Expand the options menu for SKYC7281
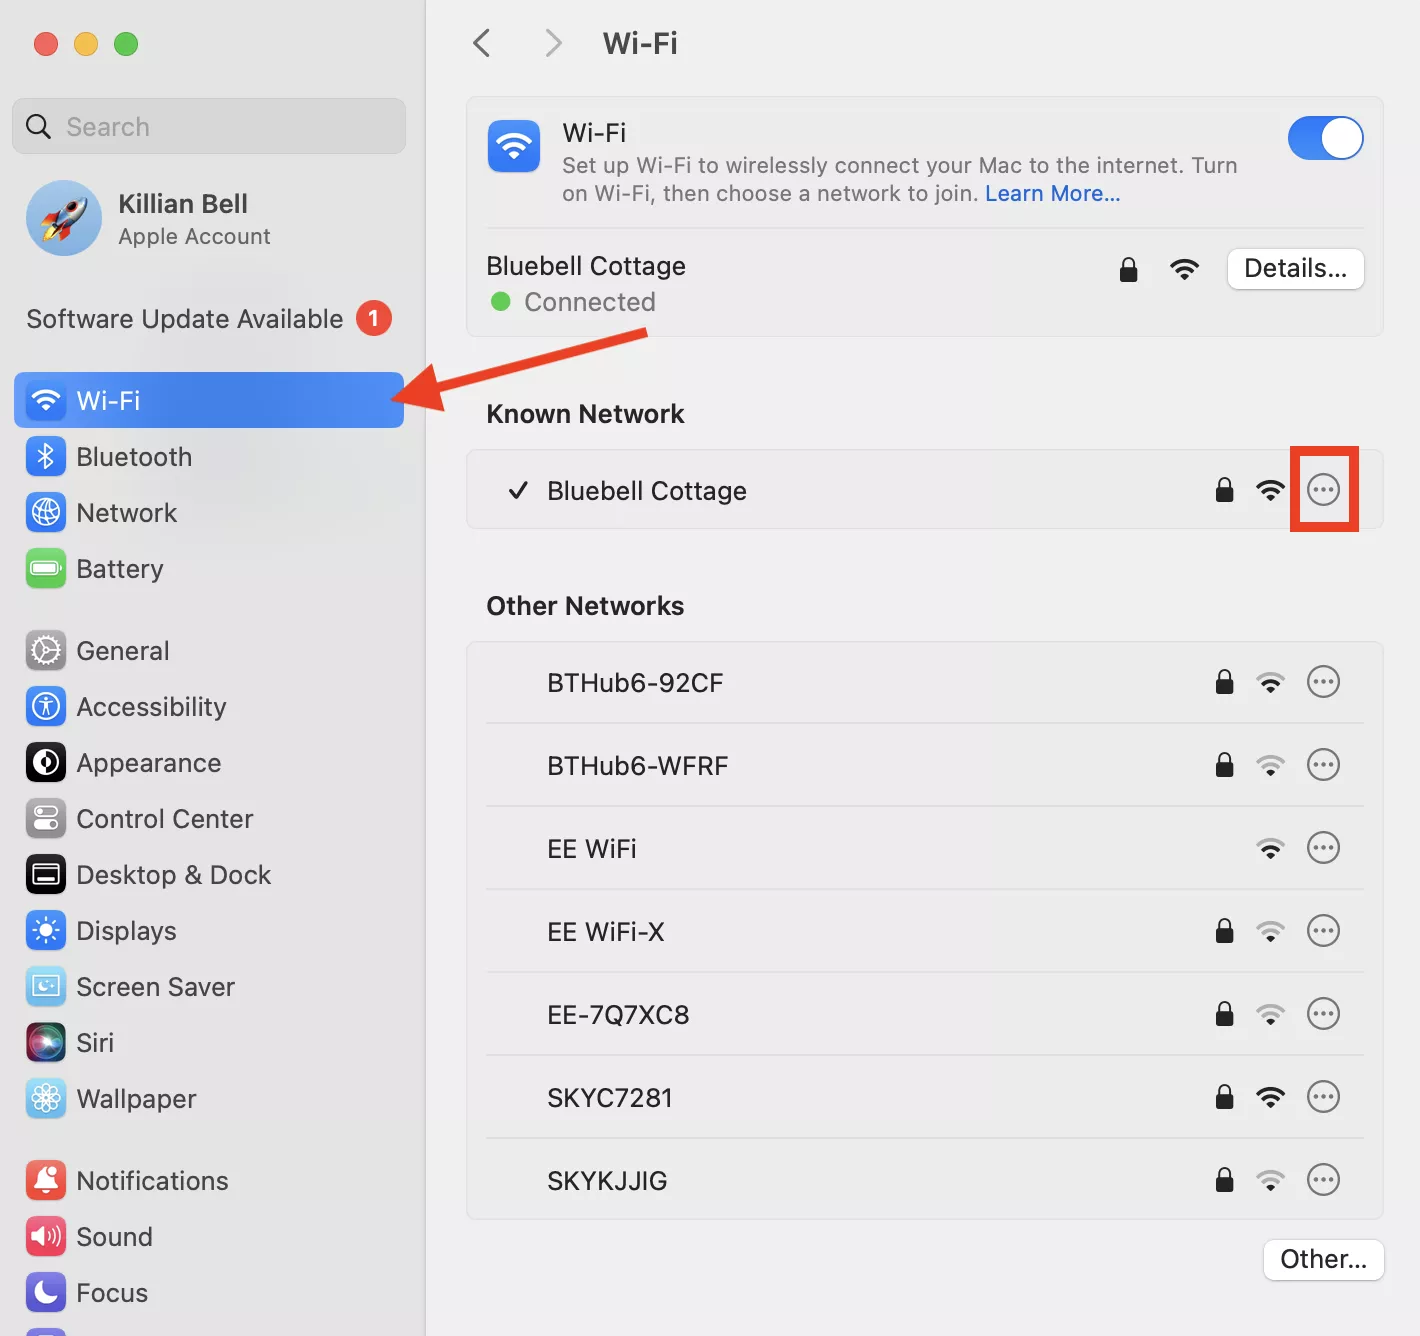The height and width of the screenshot is (1336, 1420). [1323, 1097]
